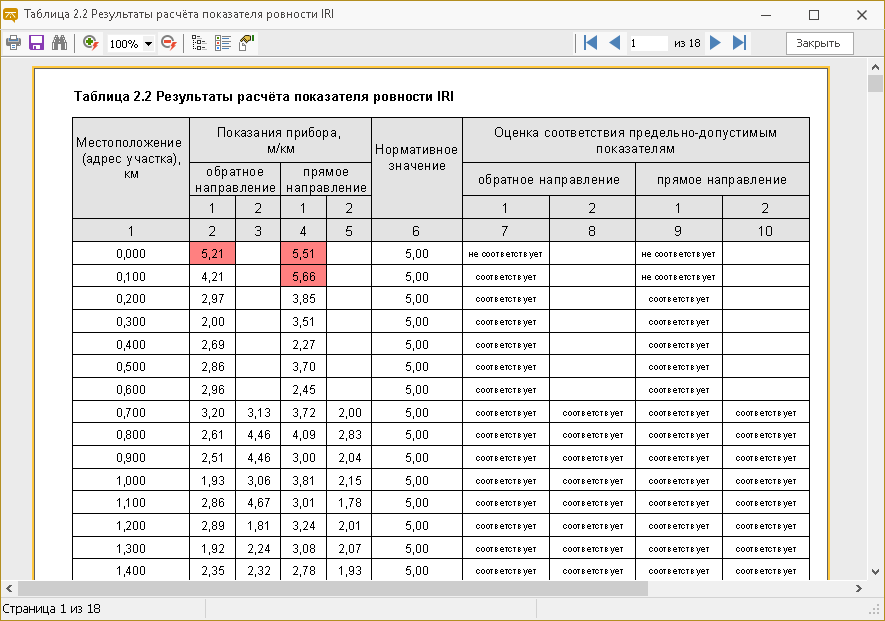The image size is (885, 621).
Task: Click 'не соответствует' in the 0,100 row
Action: 678,277
